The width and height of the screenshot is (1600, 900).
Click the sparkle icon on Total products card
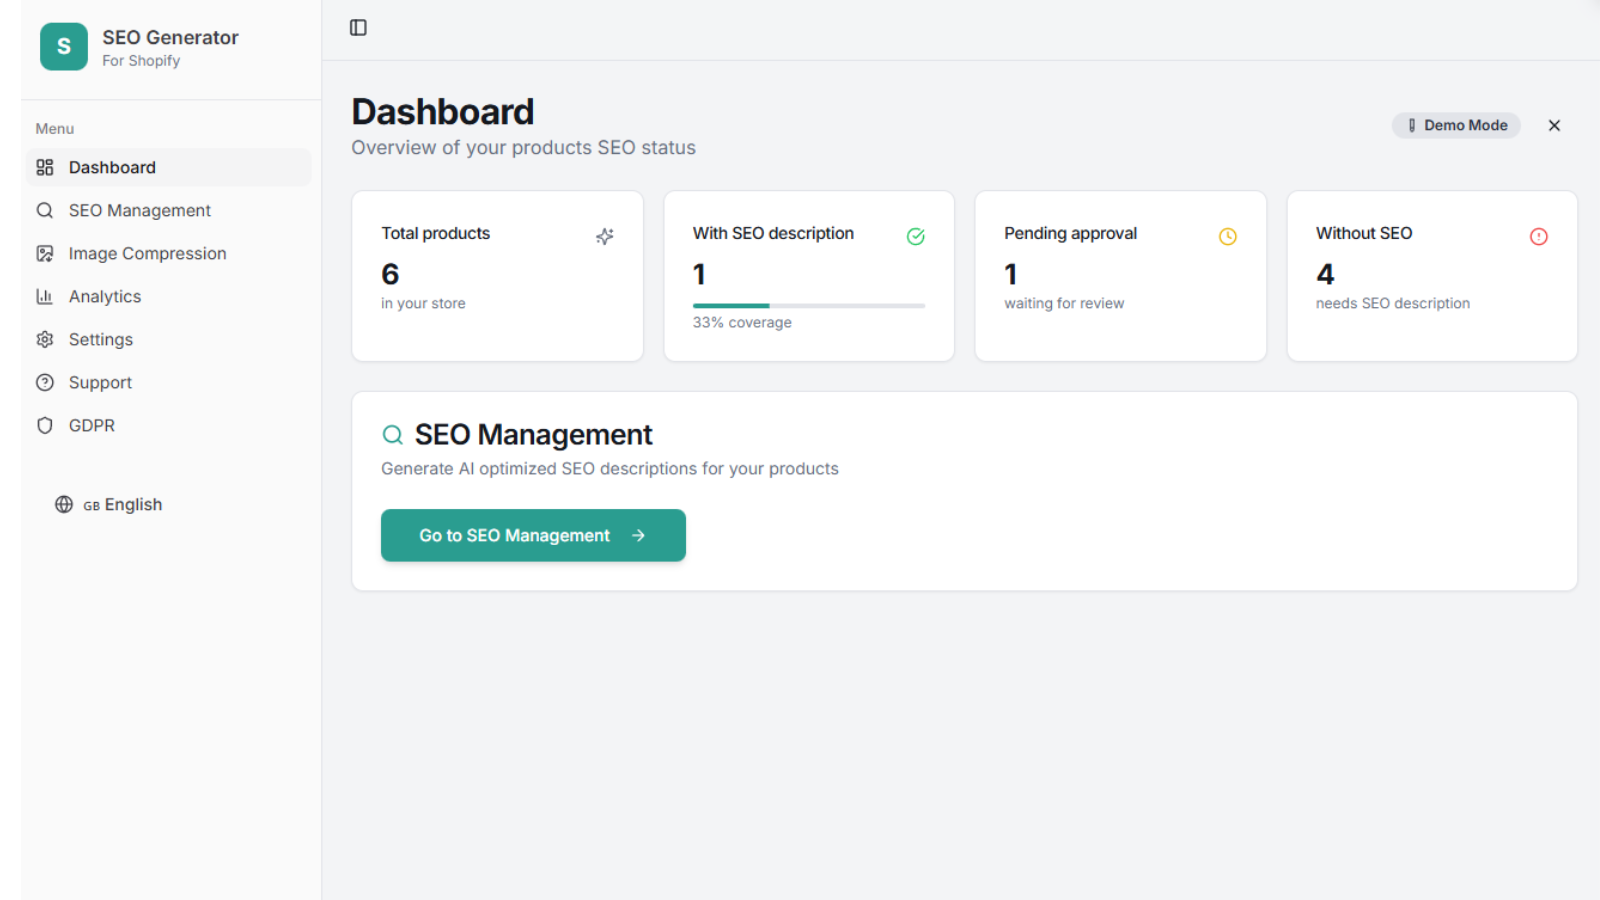point(605,237)
